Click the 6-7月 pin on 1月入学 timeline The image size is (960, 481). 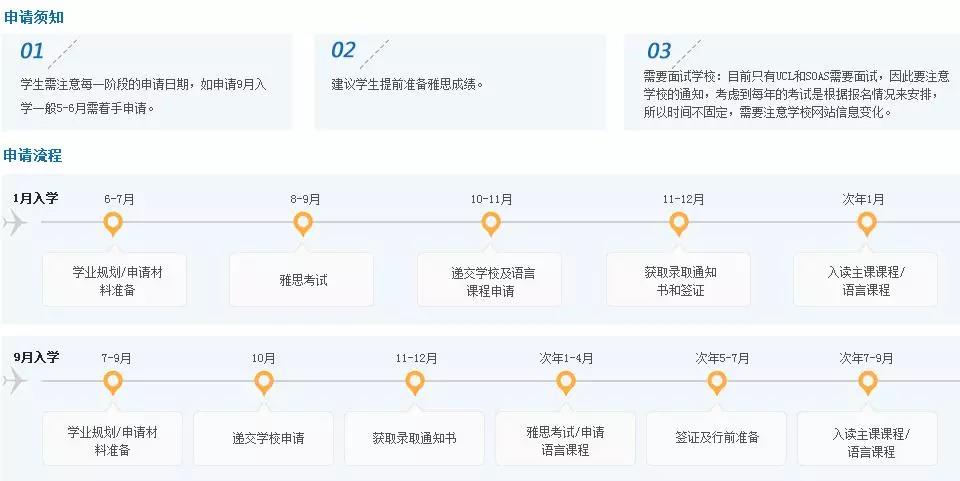click(x=113, y=224)
